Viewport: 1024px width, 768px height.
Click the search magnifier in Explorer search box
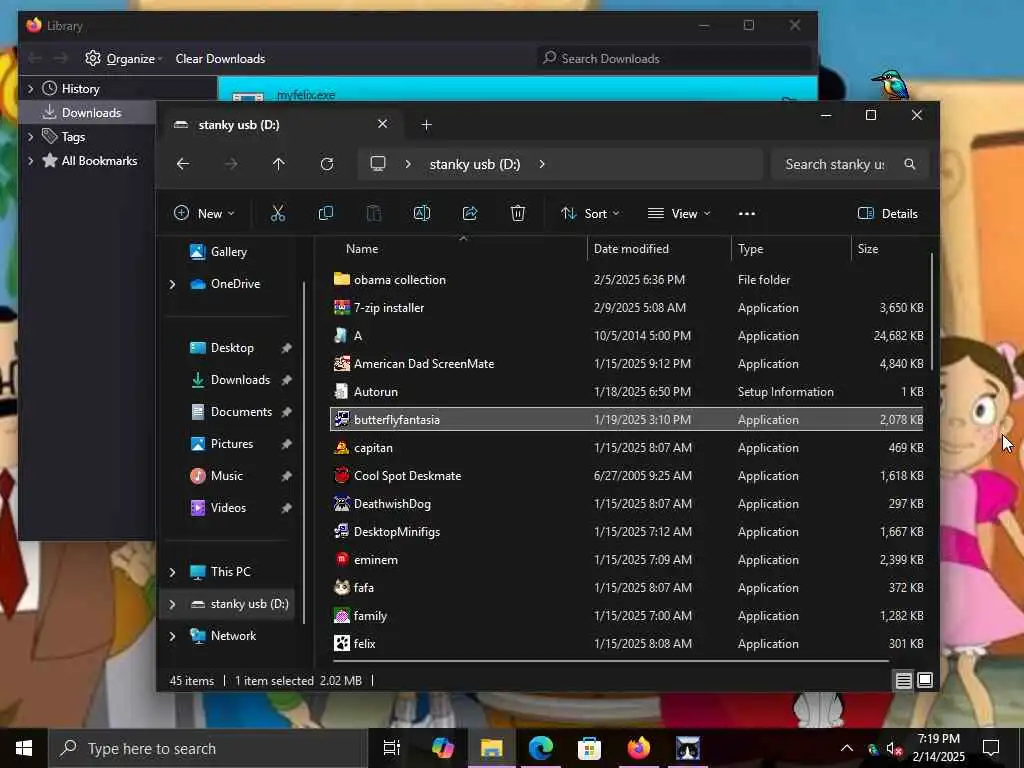[x=910, y=164]
